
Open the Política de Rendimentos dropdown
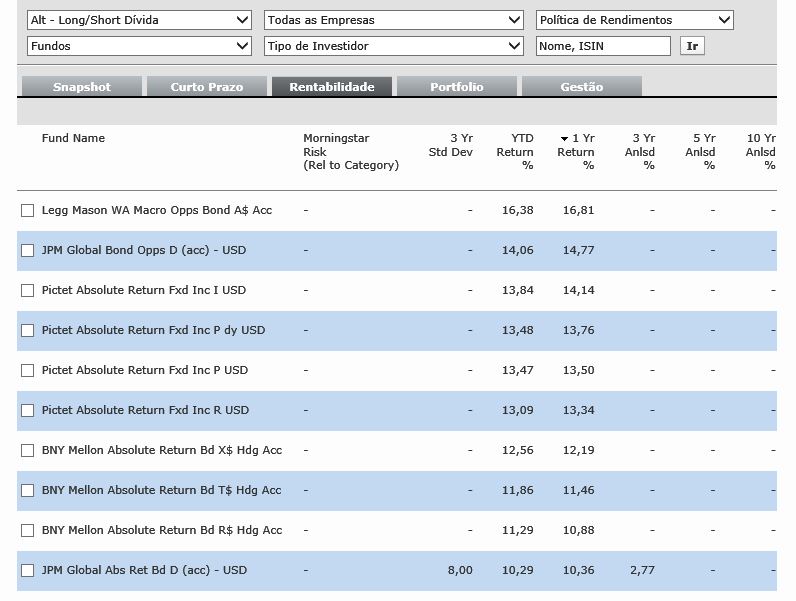point(635,20)
